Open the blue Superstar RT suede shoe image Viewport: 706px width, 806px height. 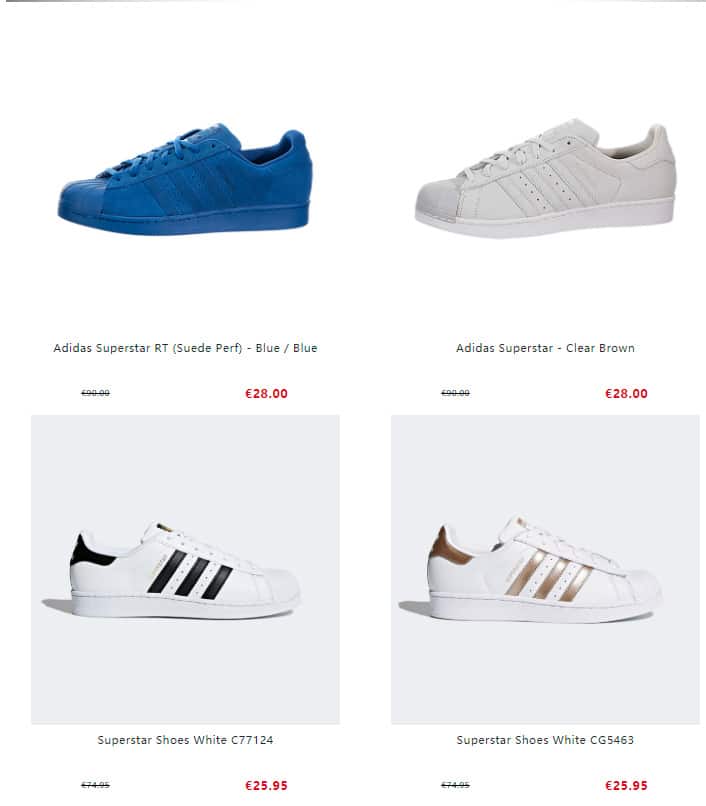coord(185,177)
